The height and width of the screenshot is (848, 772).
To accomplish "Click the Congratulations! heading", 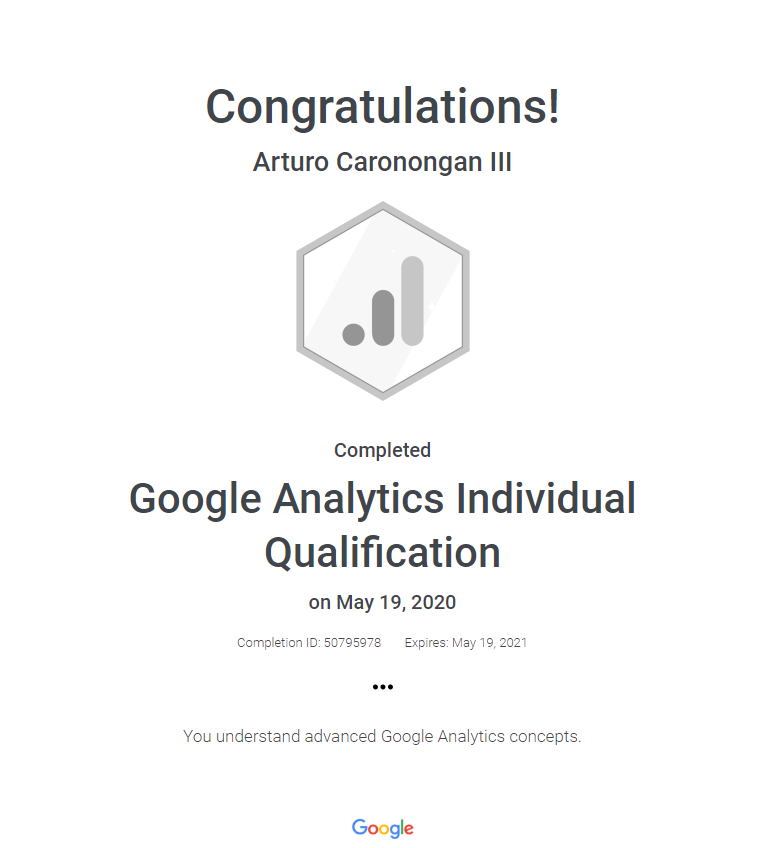I will (383, 107).
